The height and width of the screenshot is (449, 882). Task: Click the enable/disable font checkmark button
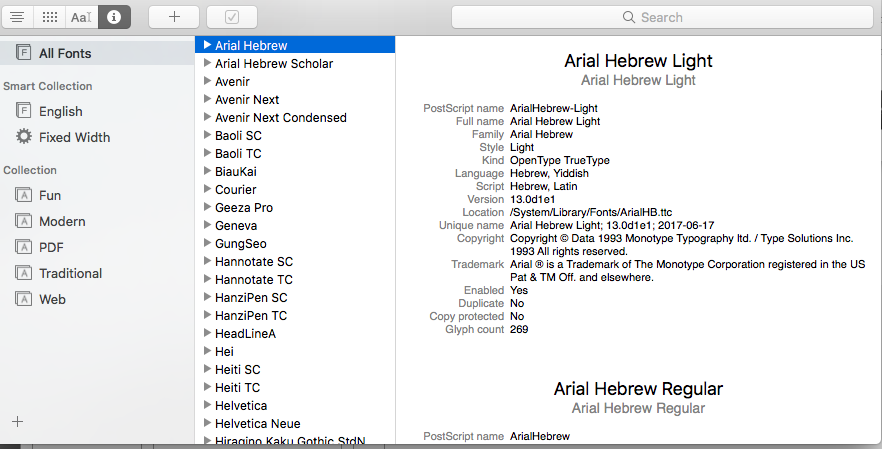(x=232, y=17)
